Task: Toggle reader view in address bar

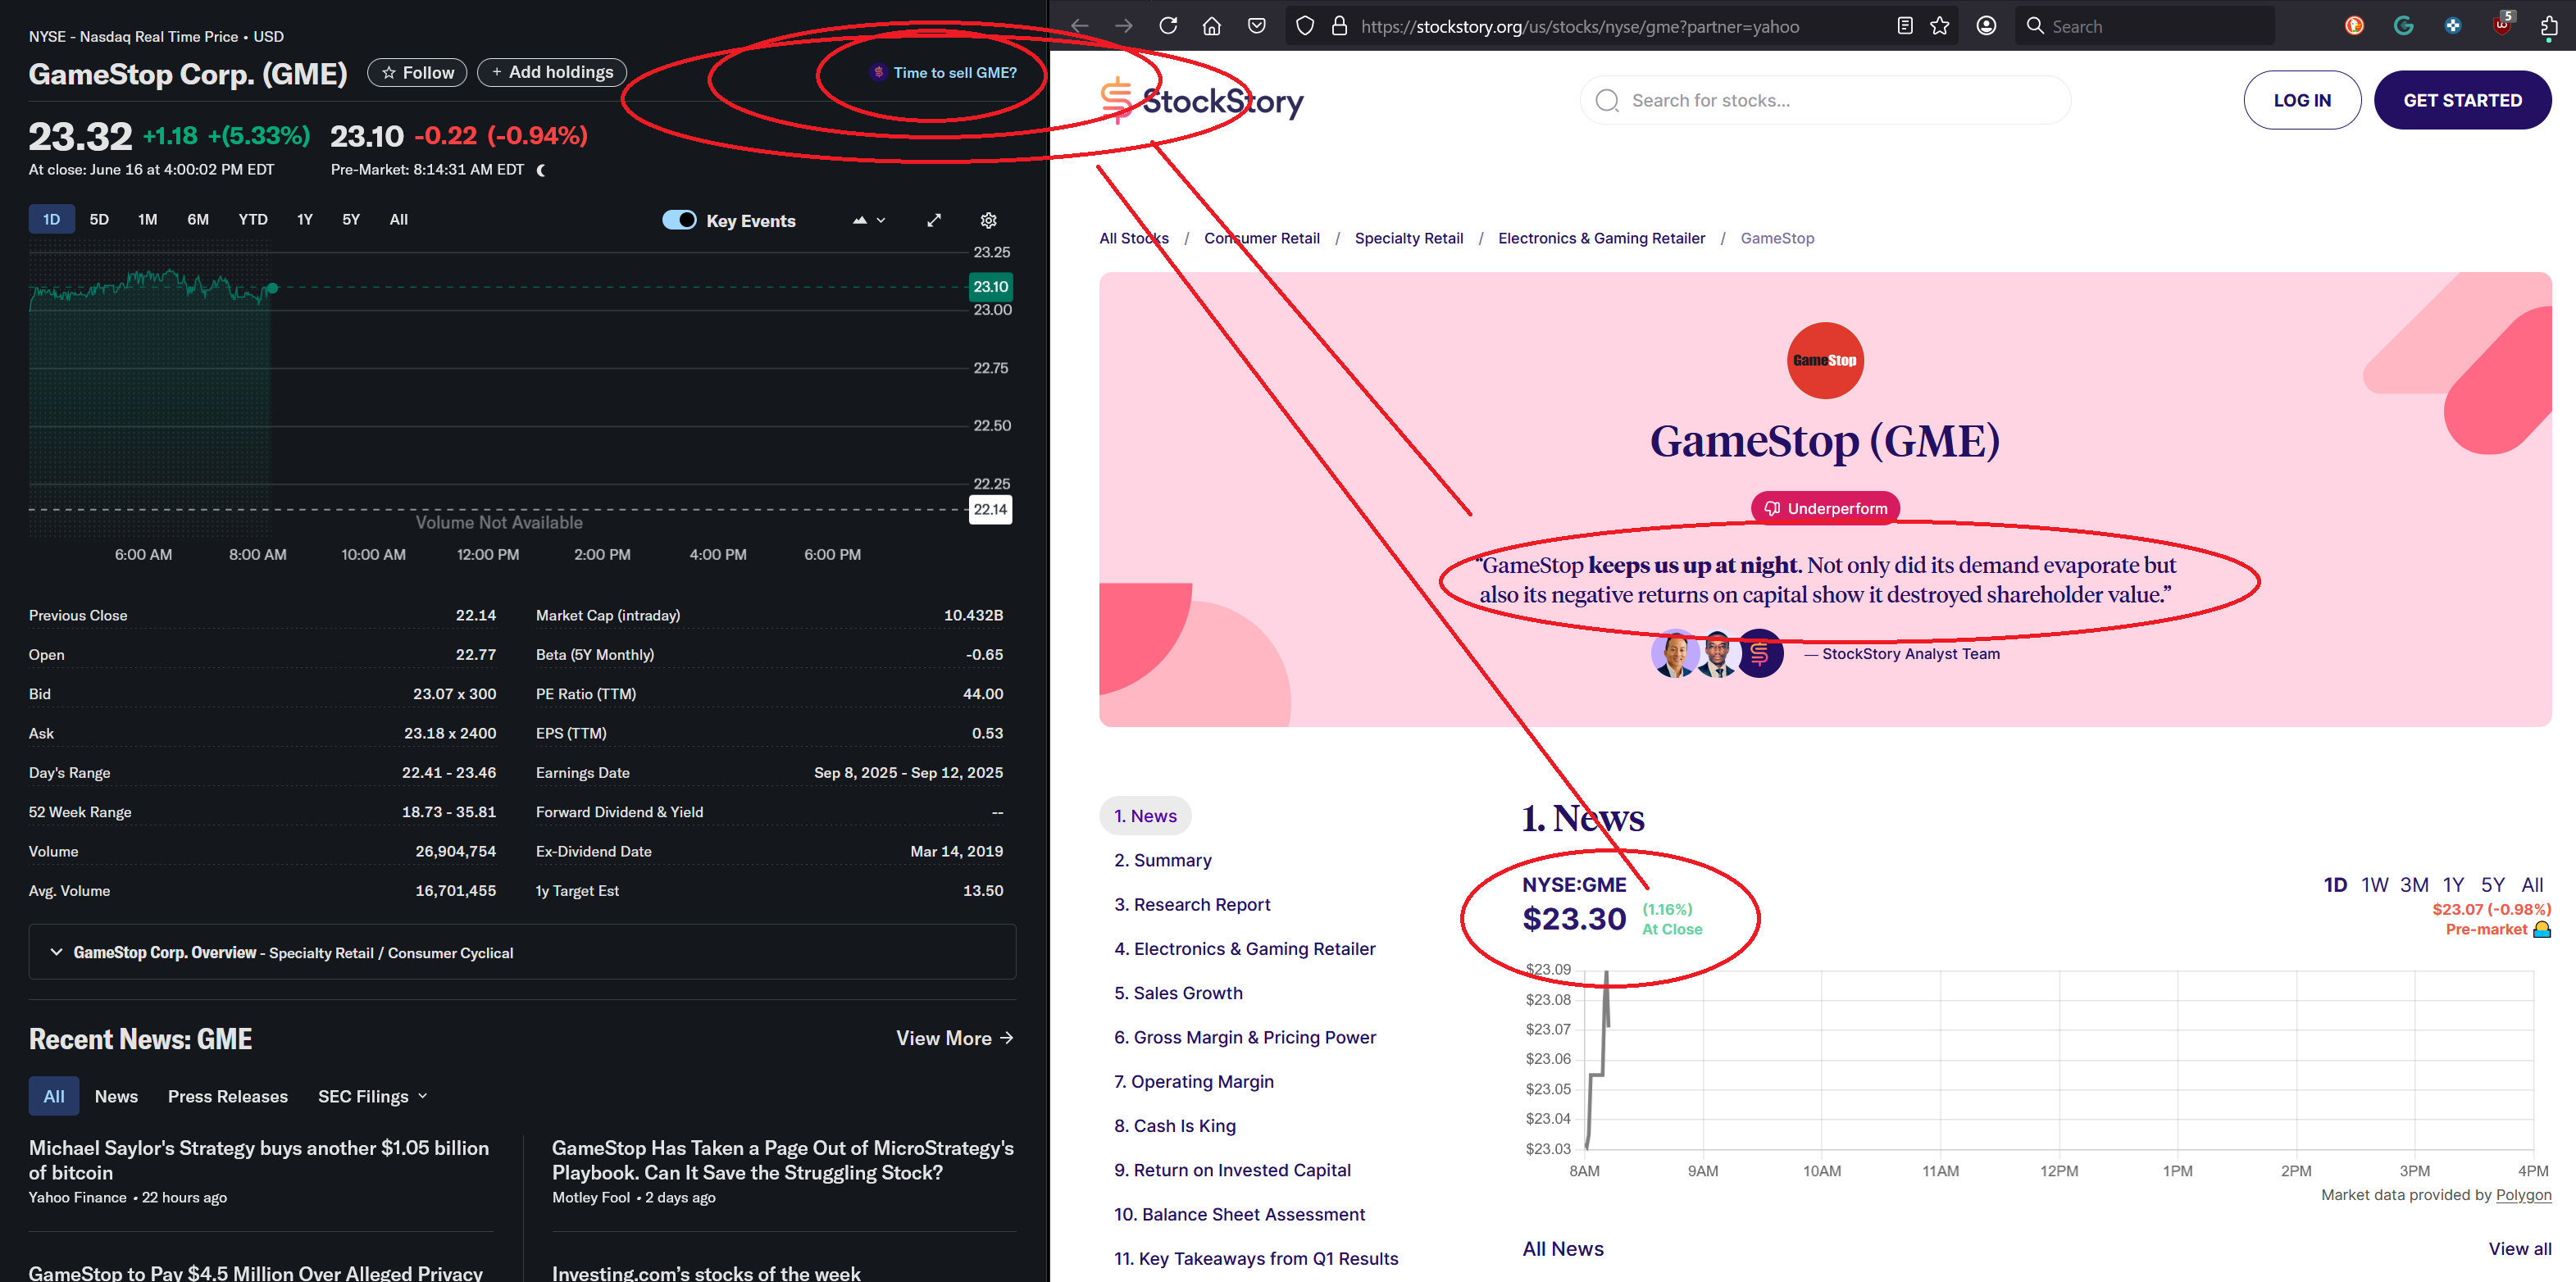Action: (1905, 26)
